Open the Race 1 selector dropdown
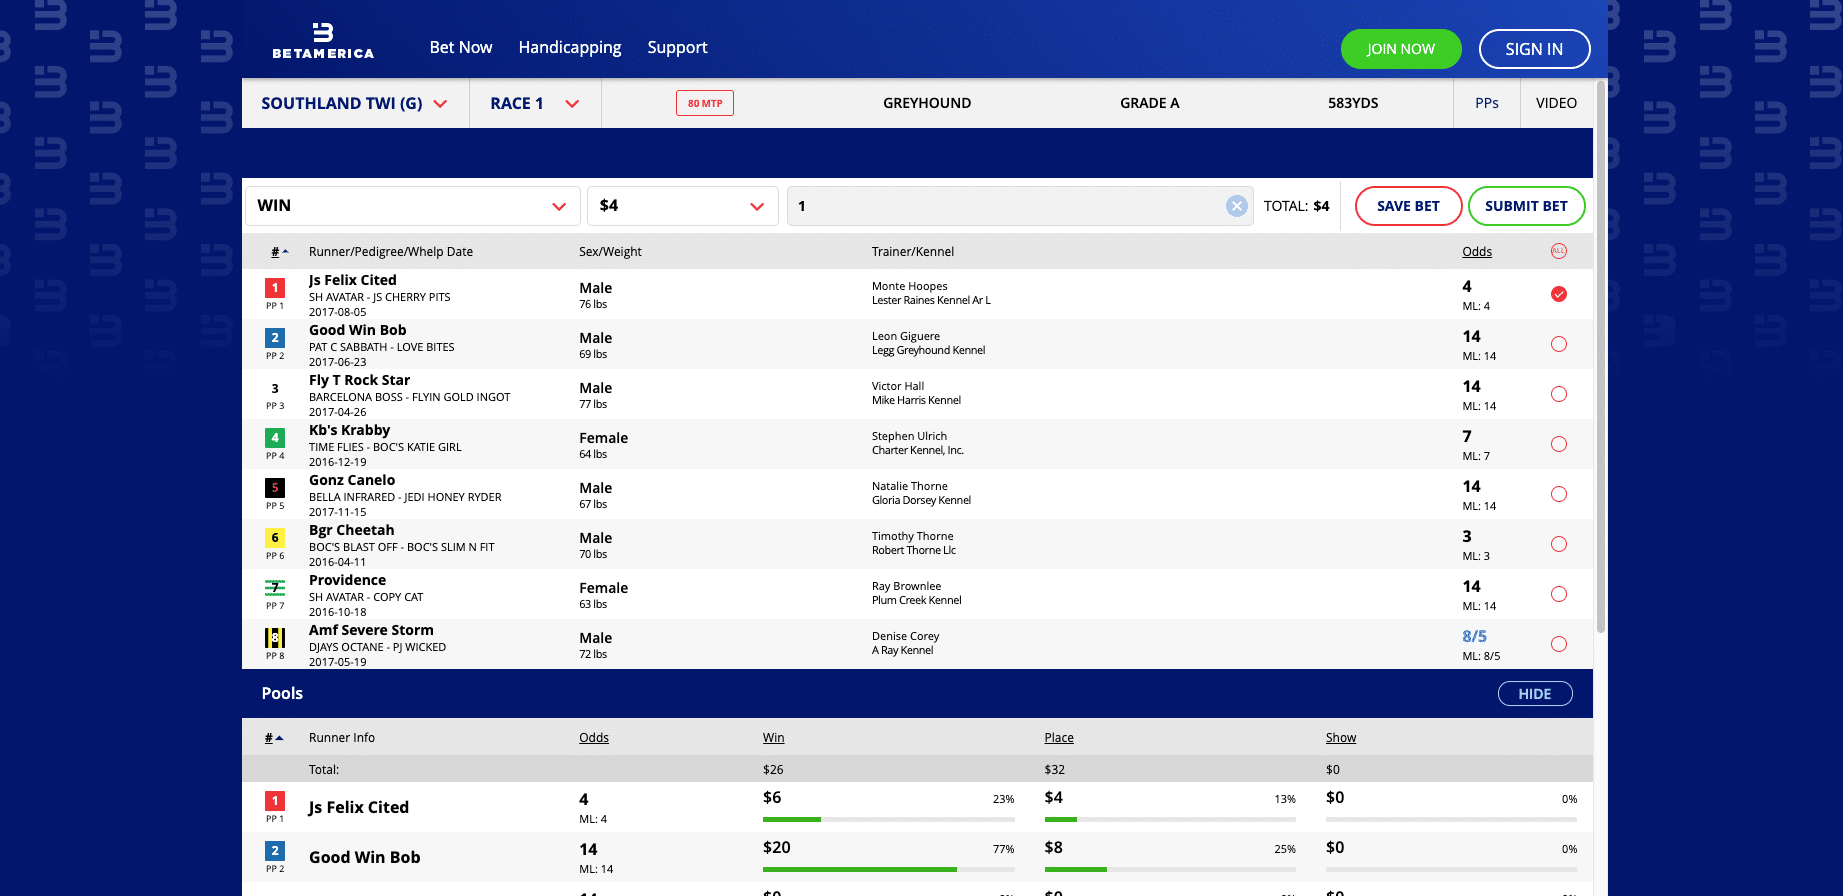This screenshot has width=1843, height=896. [535, 103]
